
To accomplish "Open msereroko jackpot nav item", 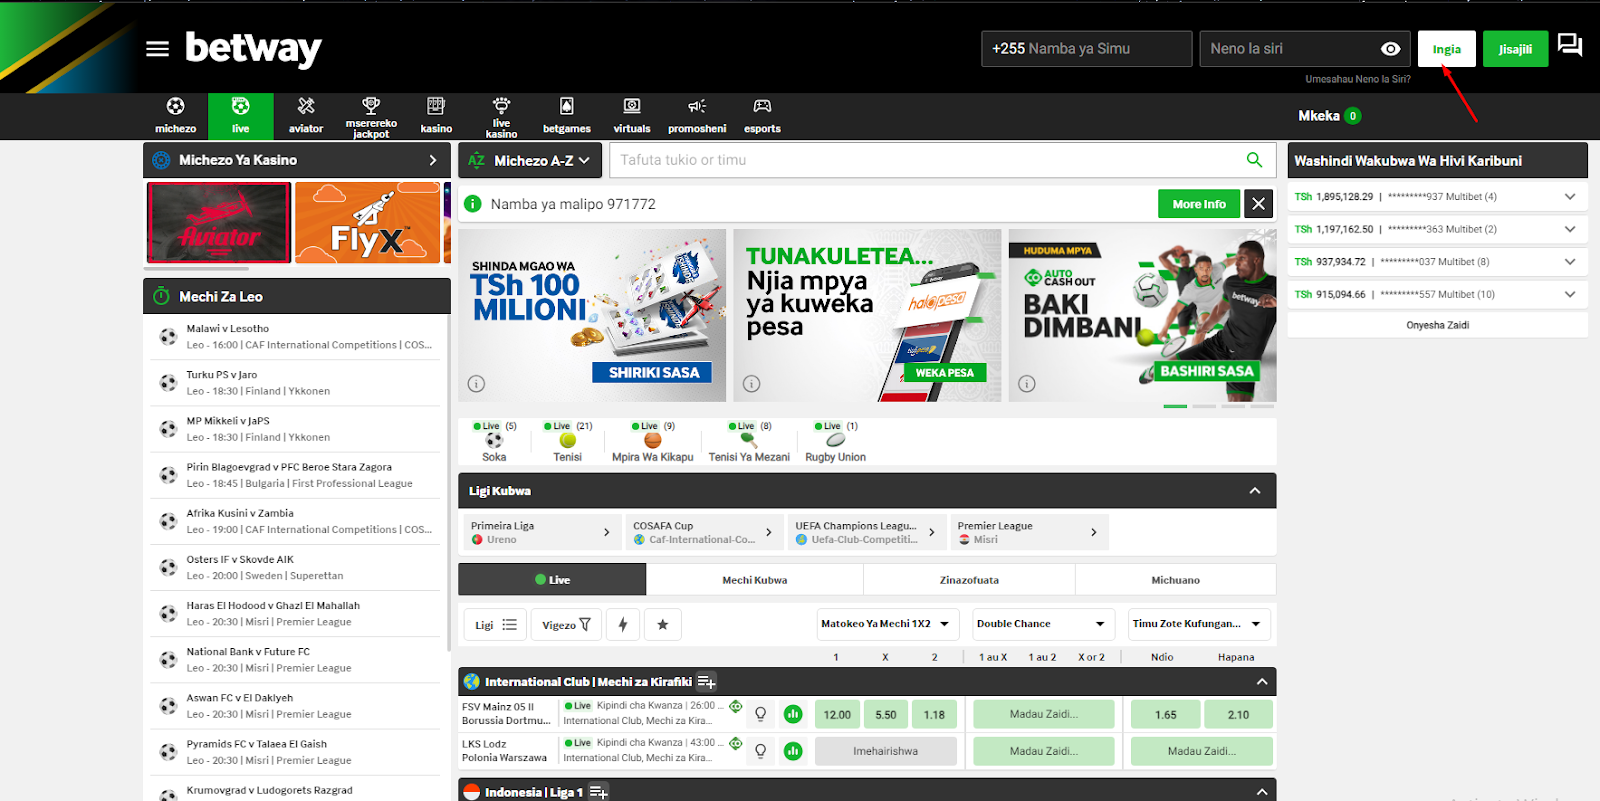I will click(x=371, y=116).
